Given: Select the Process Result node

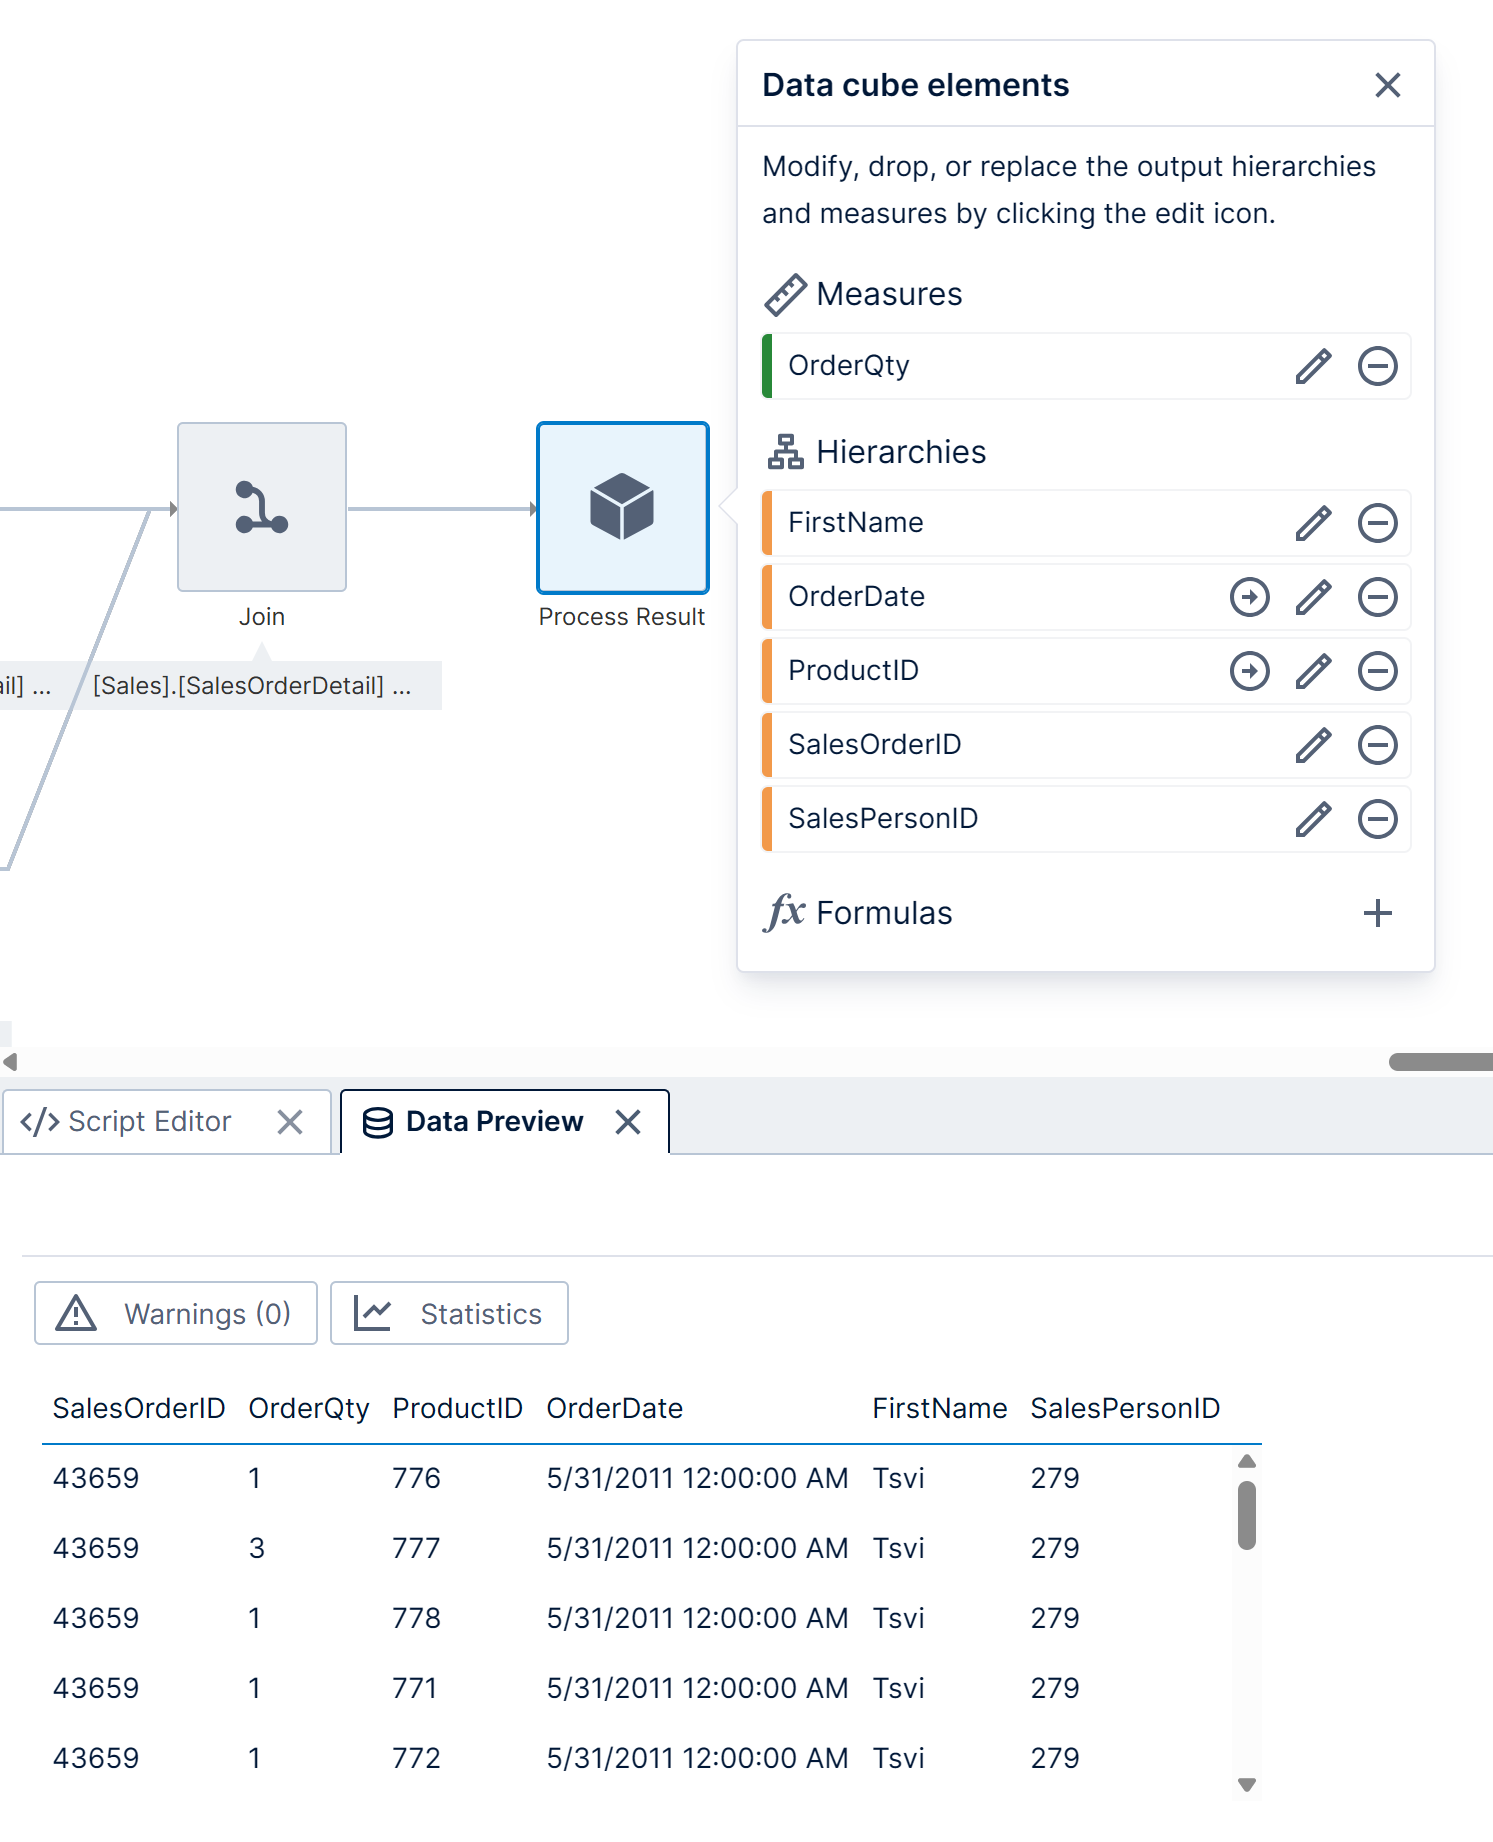Looking at the screenshot, I should (622, 507).
